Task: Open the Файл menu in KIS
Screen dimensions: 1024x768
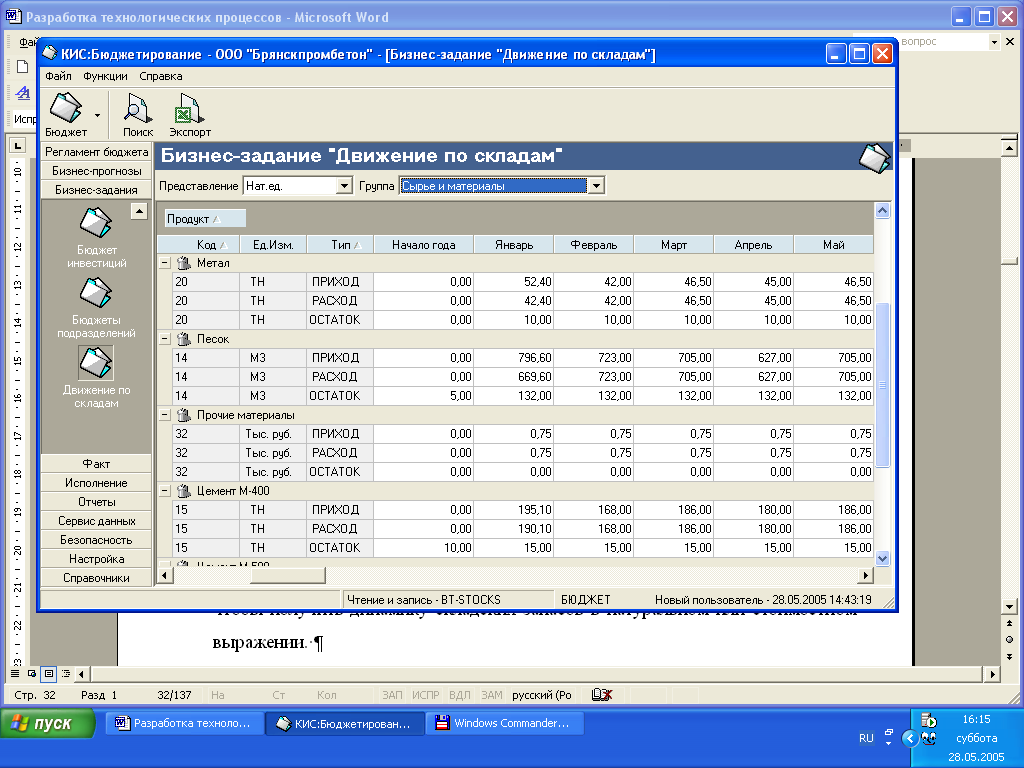Action: 58,76
